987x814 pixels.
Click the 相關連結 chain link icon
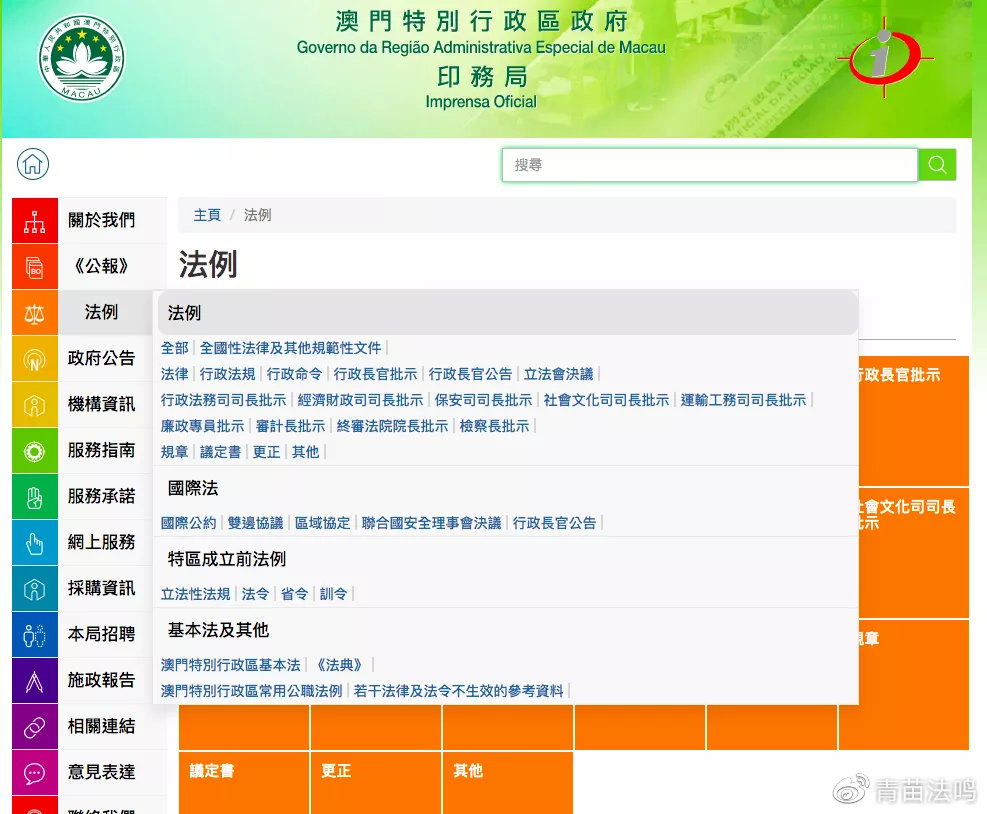pos(35,727)
